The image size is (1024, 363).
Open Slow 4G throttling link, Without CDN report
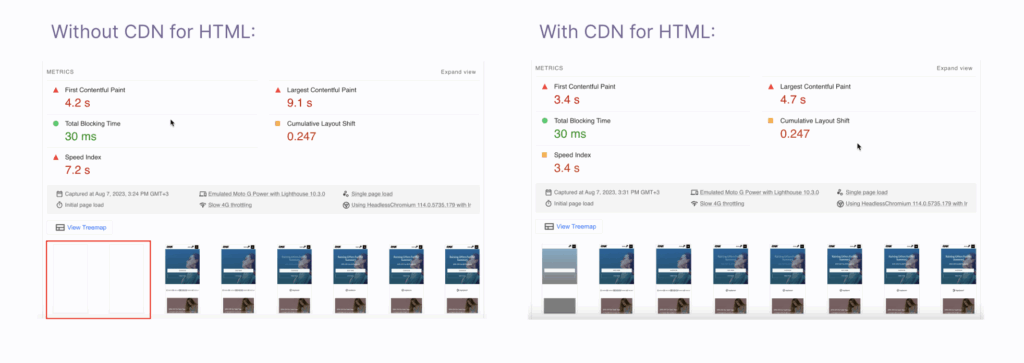point(230,205)
